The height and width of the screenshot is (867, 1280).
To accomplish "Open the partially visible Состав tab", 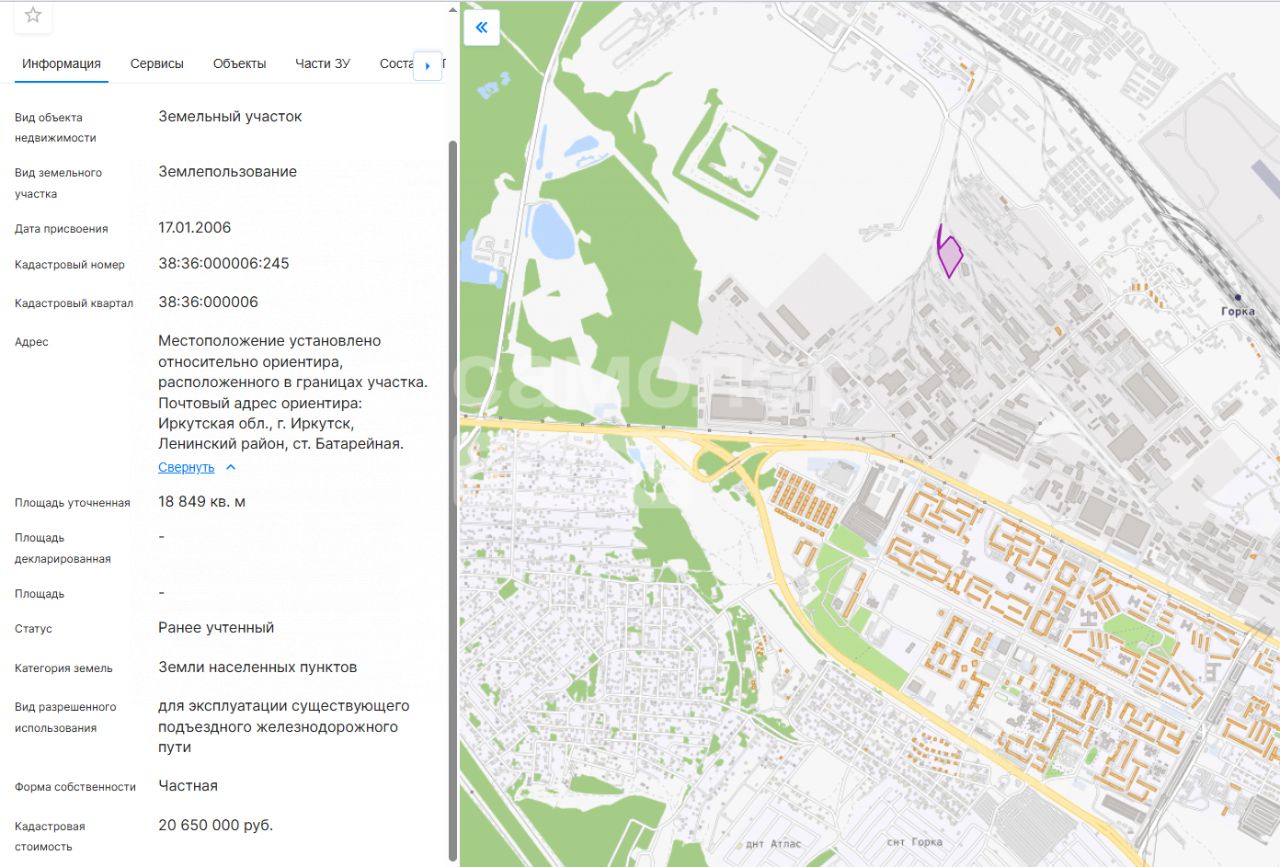I will [x=397, y=64].
